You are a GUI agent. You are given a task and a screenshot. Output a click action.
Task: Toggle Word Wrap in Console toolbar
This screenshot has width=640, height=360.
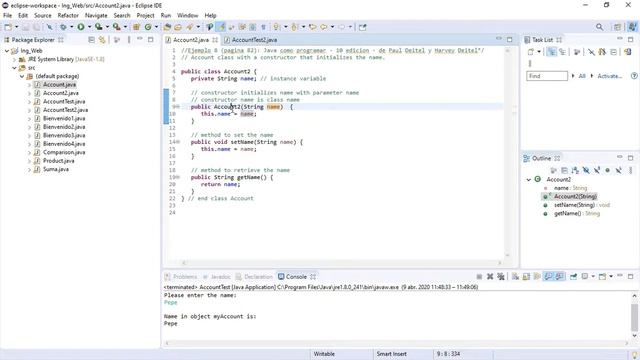coord(537,277)
